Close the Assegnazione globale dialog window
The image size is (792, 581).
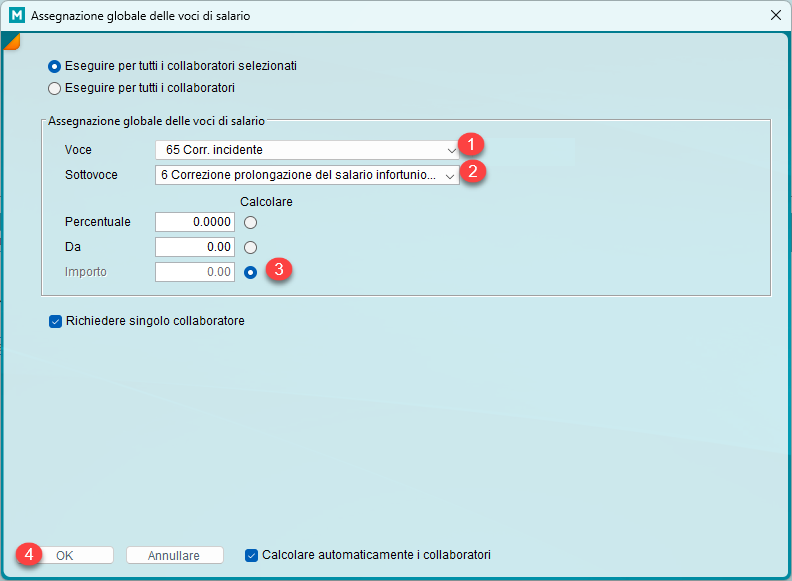click(776, 15)
